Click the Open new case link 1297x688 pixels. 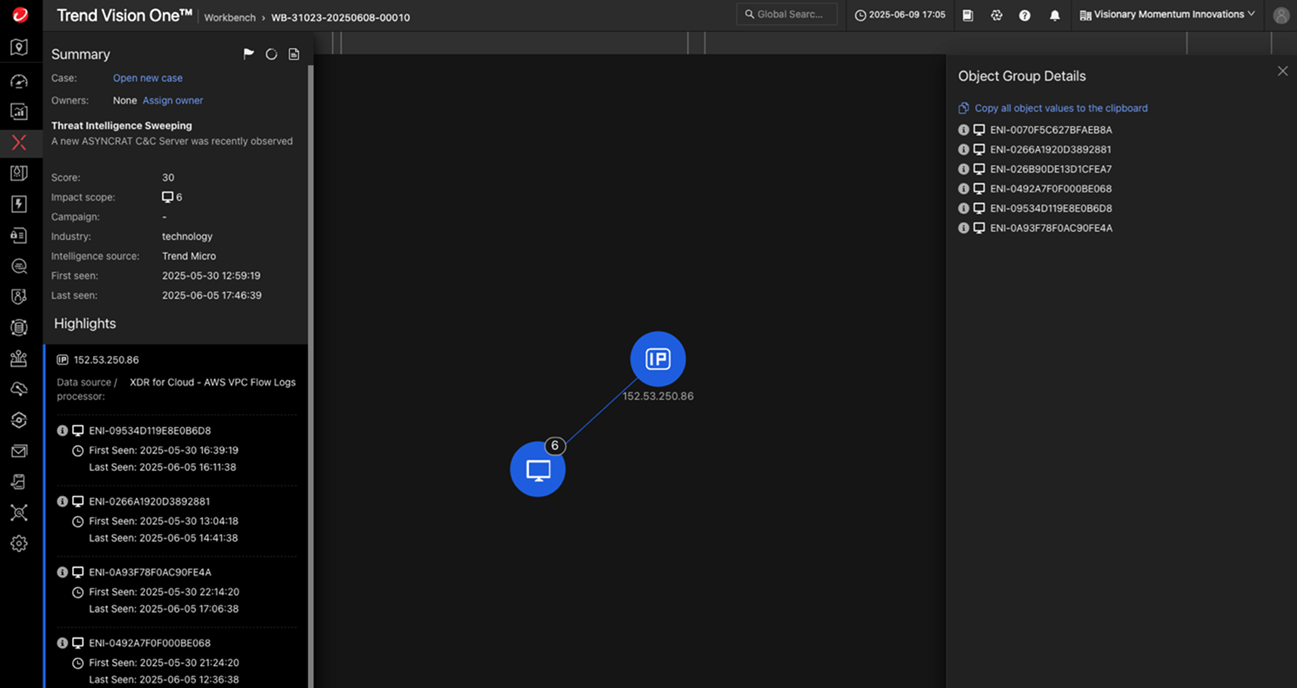[x=147, y=78]
